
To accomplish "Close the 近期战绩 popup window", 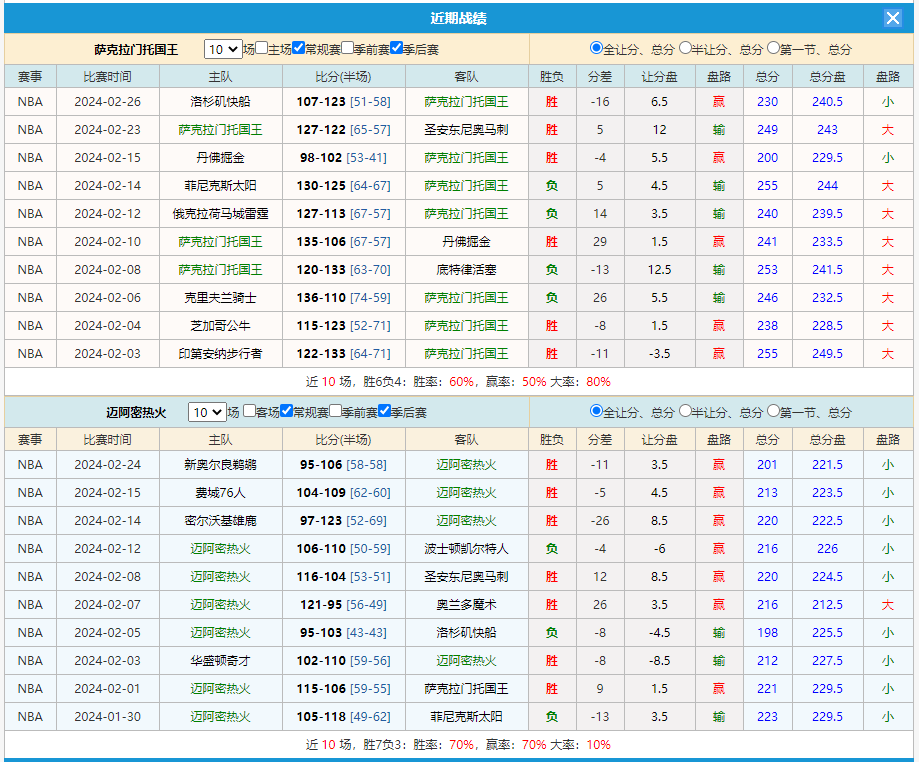I will [x=892, y=18].
